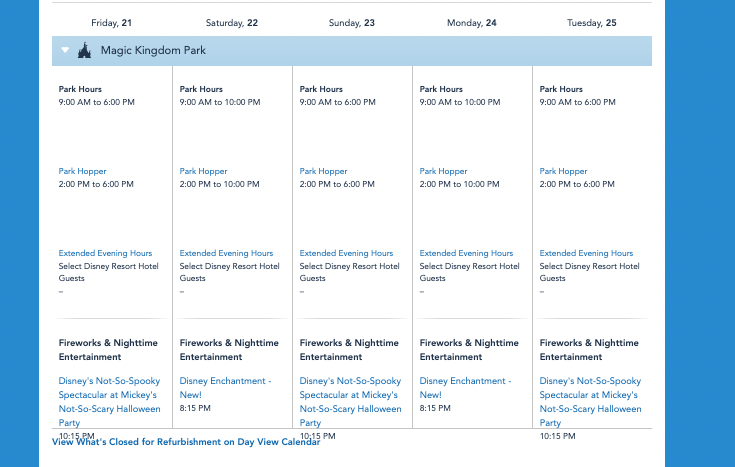This screenshot has width=735, height=467.
Task: Collapse the Magic Kingdom Park section
Action: [x=65, y=50]
